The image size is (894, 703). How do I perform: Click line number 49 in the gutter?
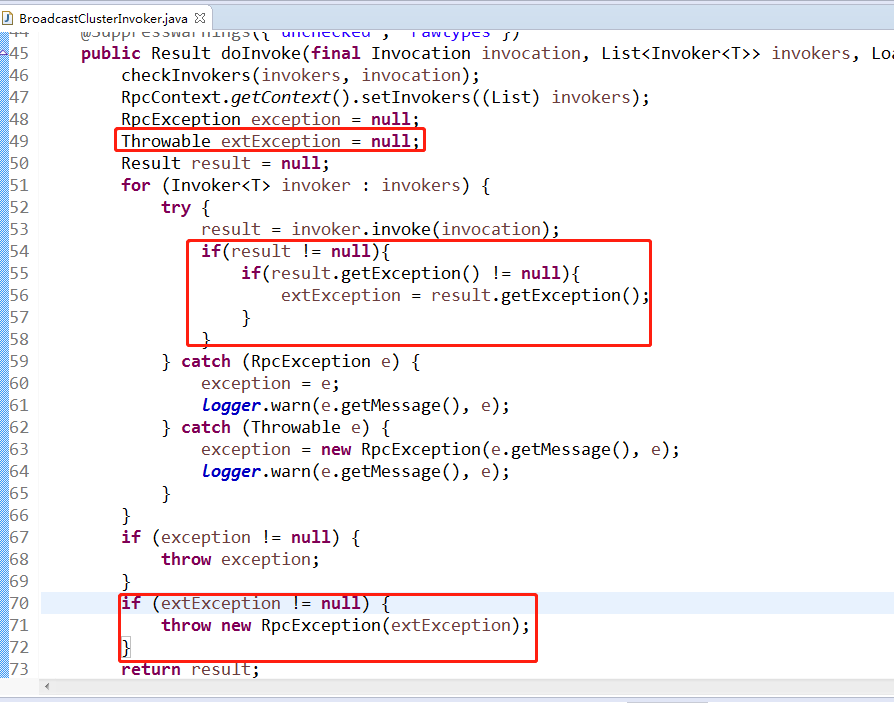pos(18,140)
